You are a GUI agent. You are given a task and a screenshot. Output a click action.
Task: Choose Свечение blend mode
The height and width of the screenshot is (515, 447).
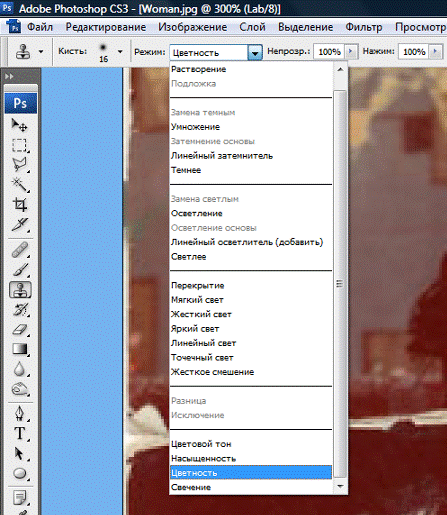(251, 487)
